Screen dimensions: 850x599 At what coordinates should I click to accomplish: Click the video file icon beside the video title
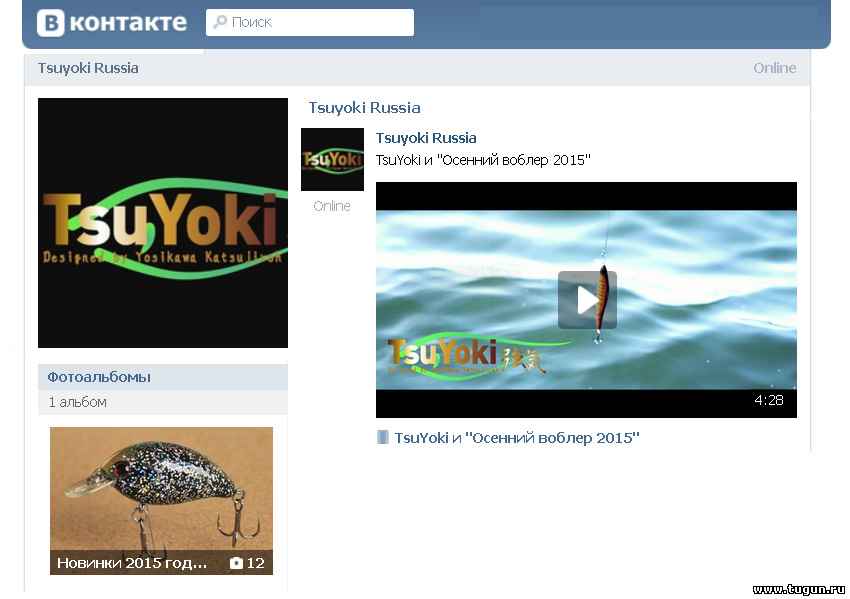[382, 438]
